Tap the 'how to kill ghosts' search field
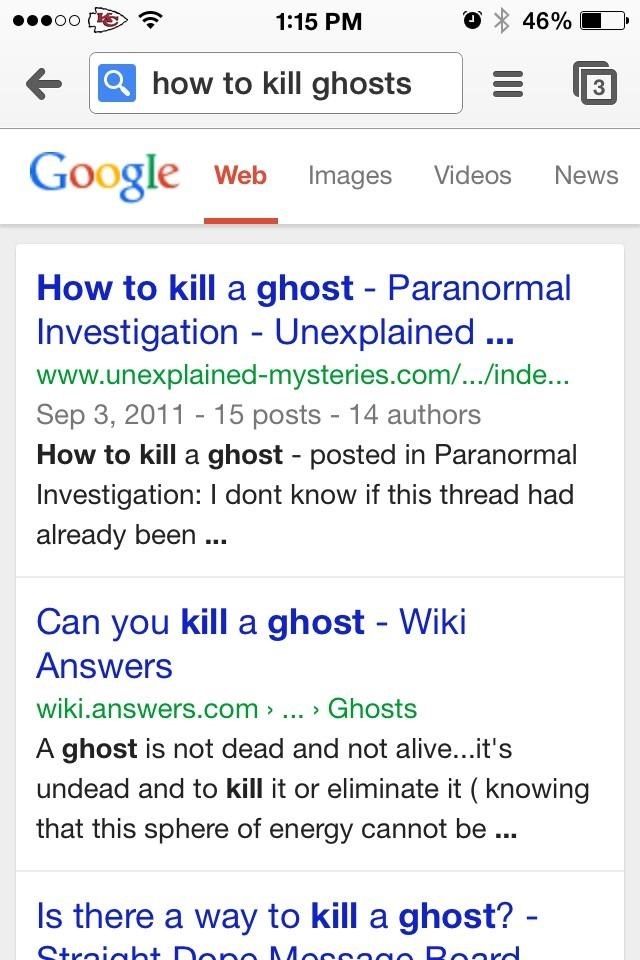 pyautogui.click(x=276, y=83)
